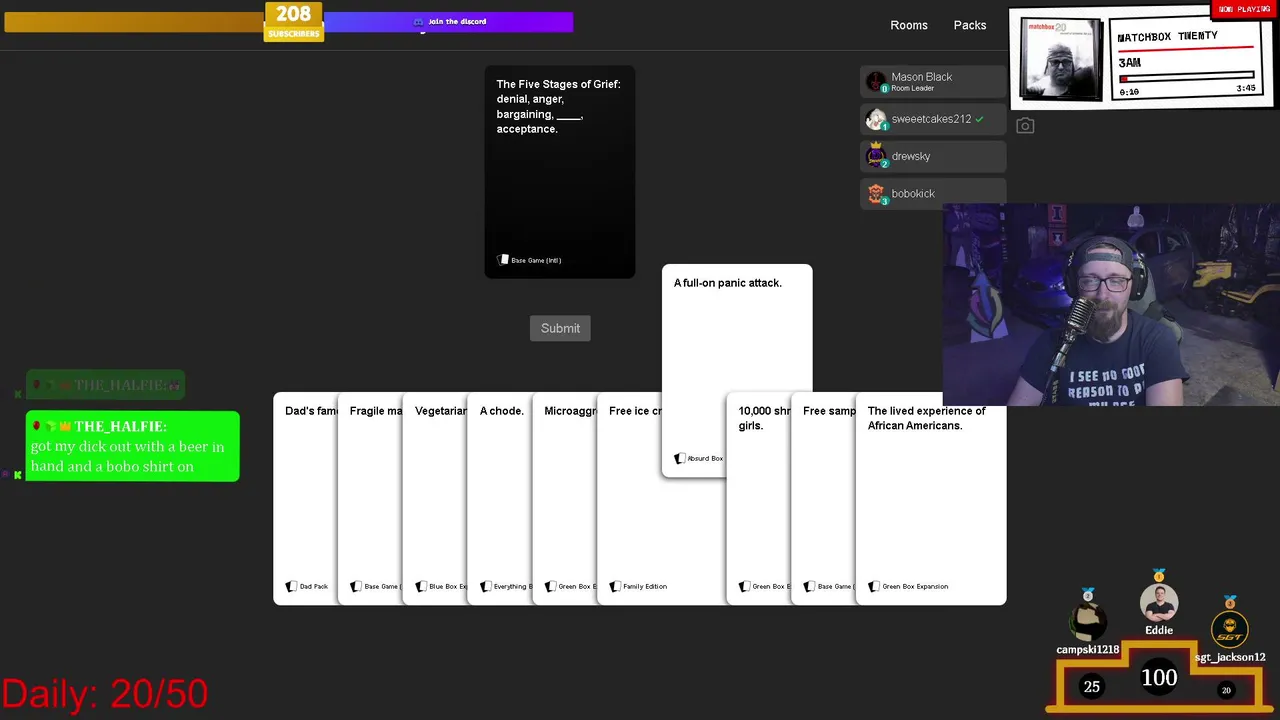Select the Mason Black player row
This screenshot has height=720, width=1280.
pos(933,82)
